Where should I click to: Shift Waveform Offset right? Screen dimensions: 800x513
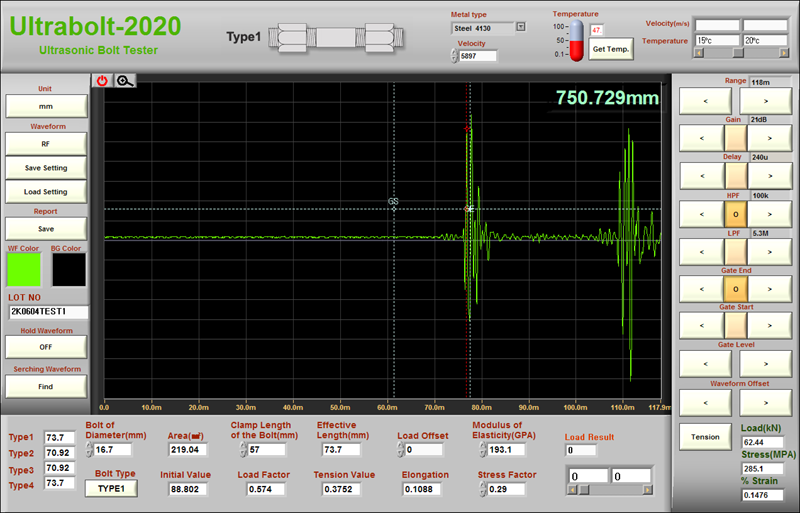(766, 403)
